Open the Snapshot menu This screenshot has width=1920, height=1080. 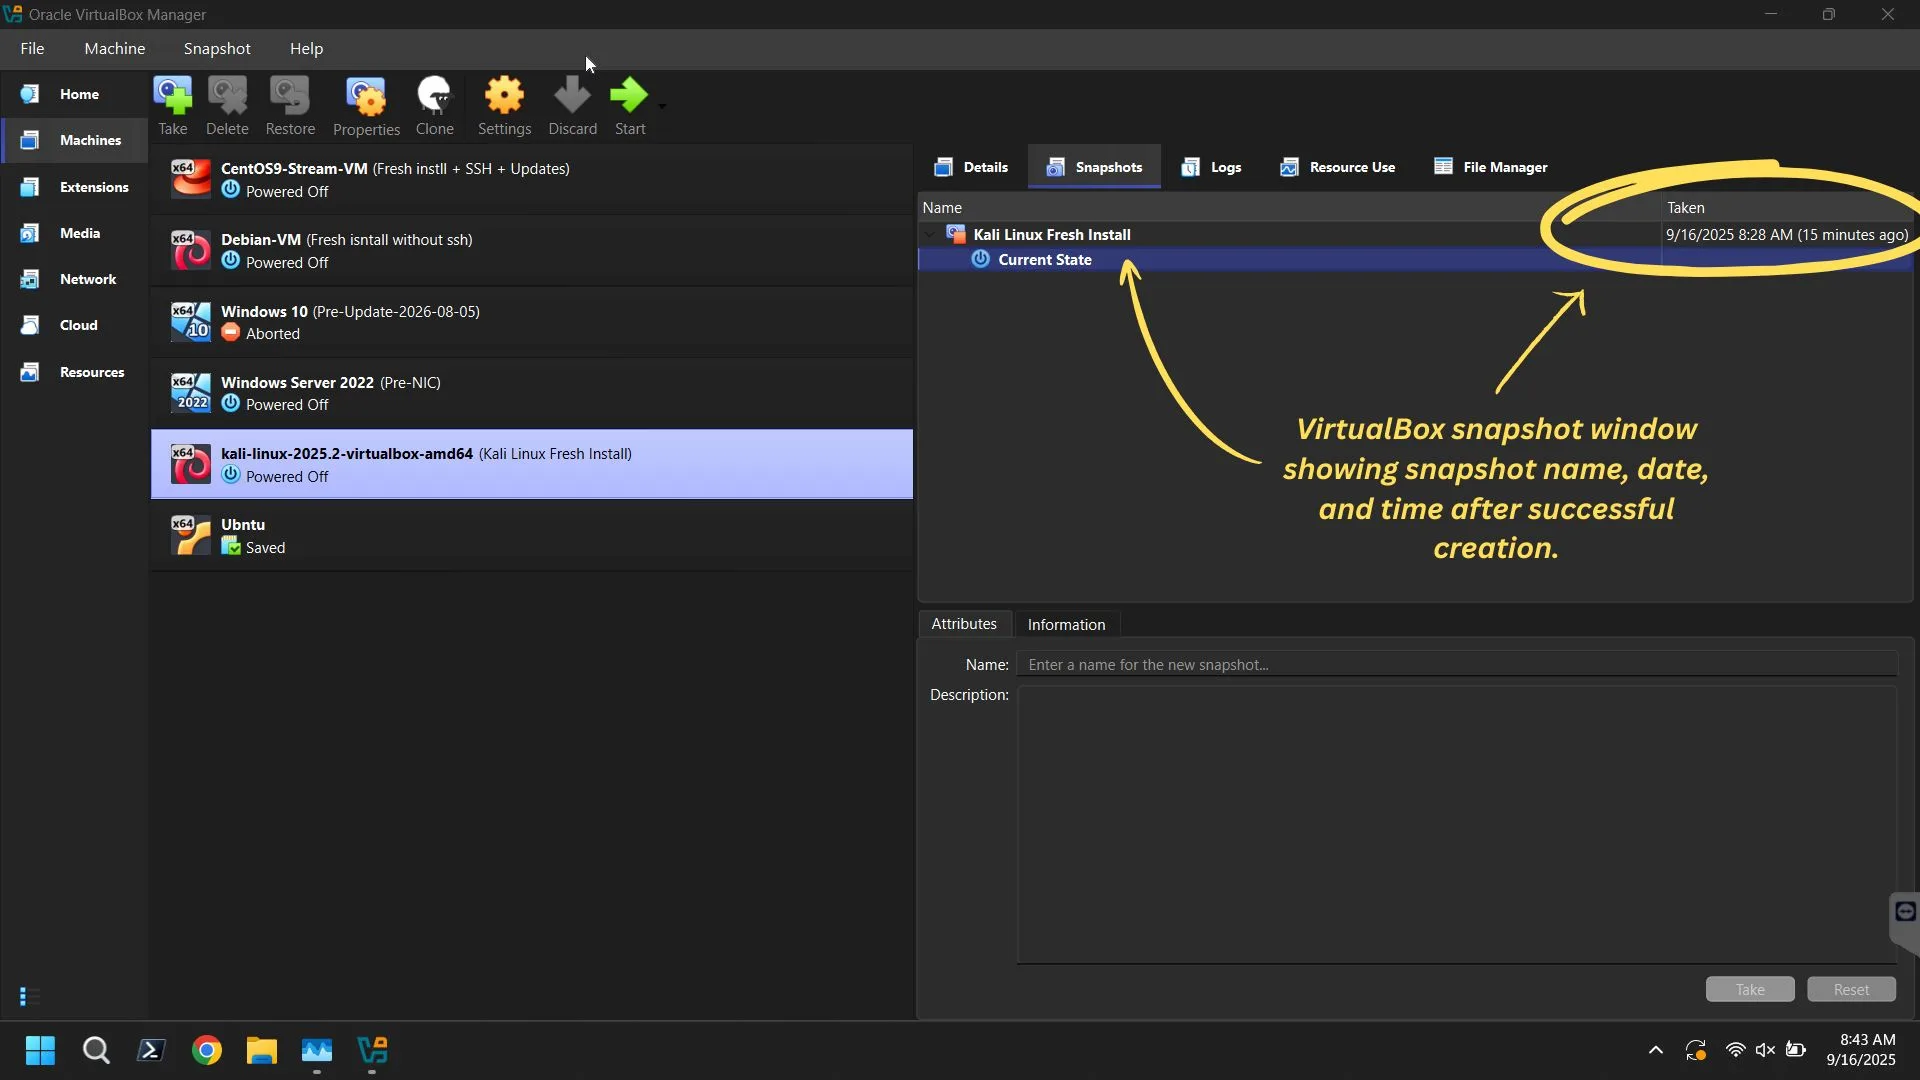(217, 48)
